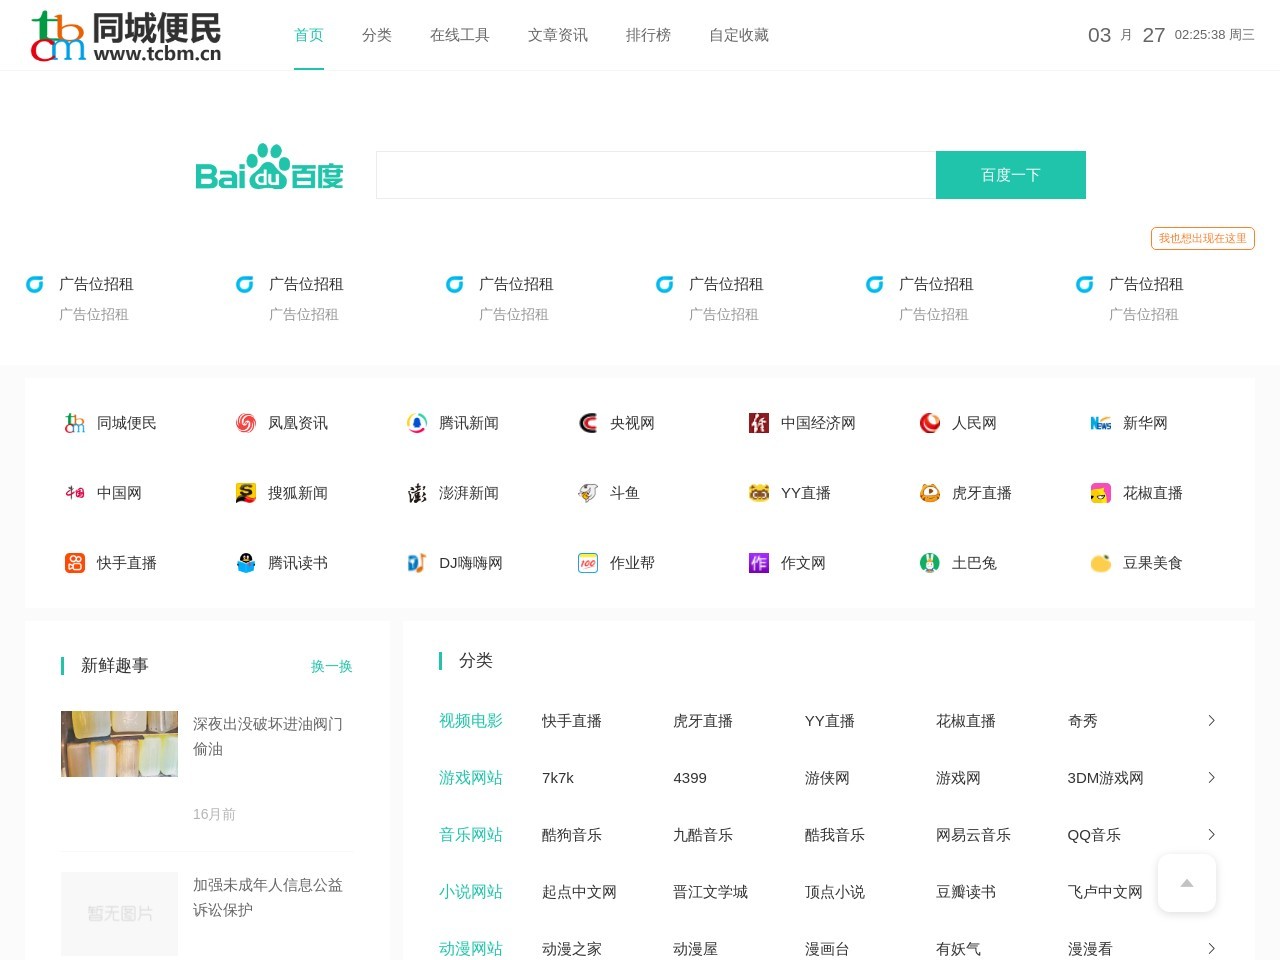Select the 豆果美食 icon
This screenshot has width=1280, height=960.
[x=1100, y=562]
